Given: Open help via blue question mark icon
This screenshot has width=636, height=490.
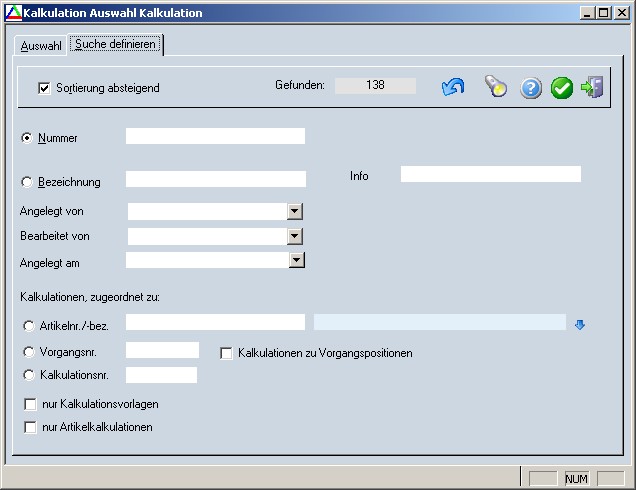Looking at the screenshot, I should tap(531, 88).
